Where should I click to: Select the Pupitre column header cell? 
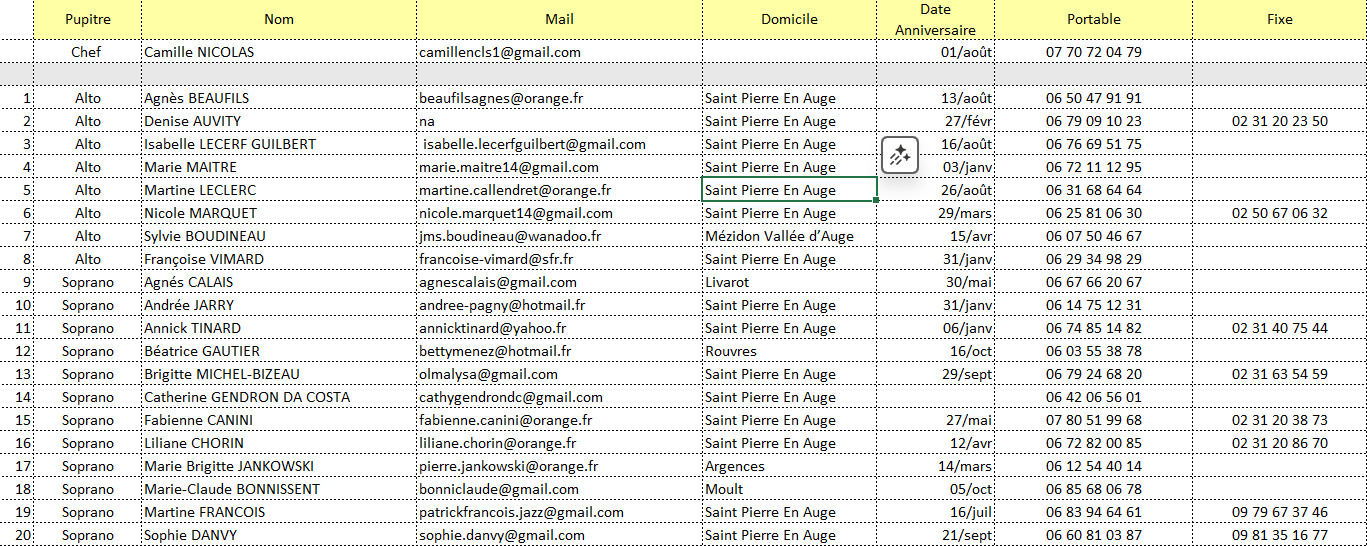(88, 19)
